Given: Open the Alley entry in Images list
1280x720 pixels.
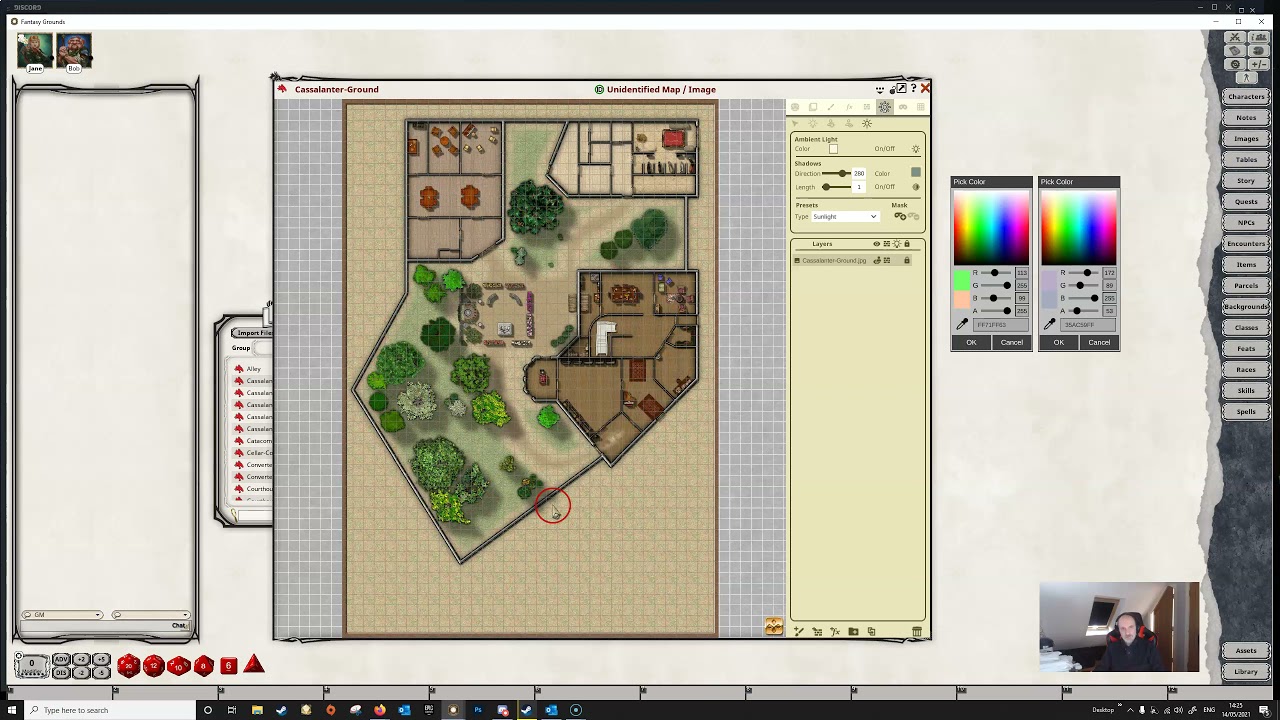Looking at the screenshot, I should pyautogui.click(x=254, y=369).
